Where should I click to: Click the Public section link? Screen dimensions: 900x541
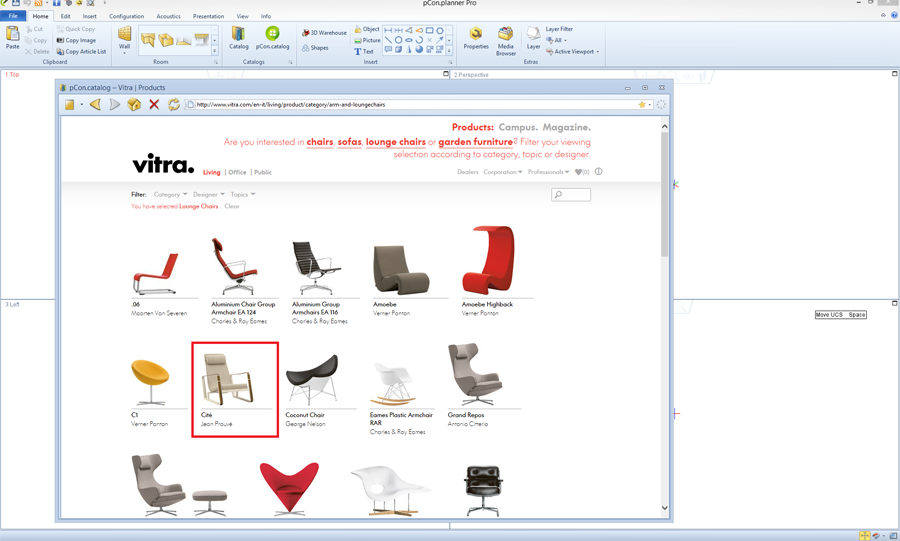(x=263, y=172)
